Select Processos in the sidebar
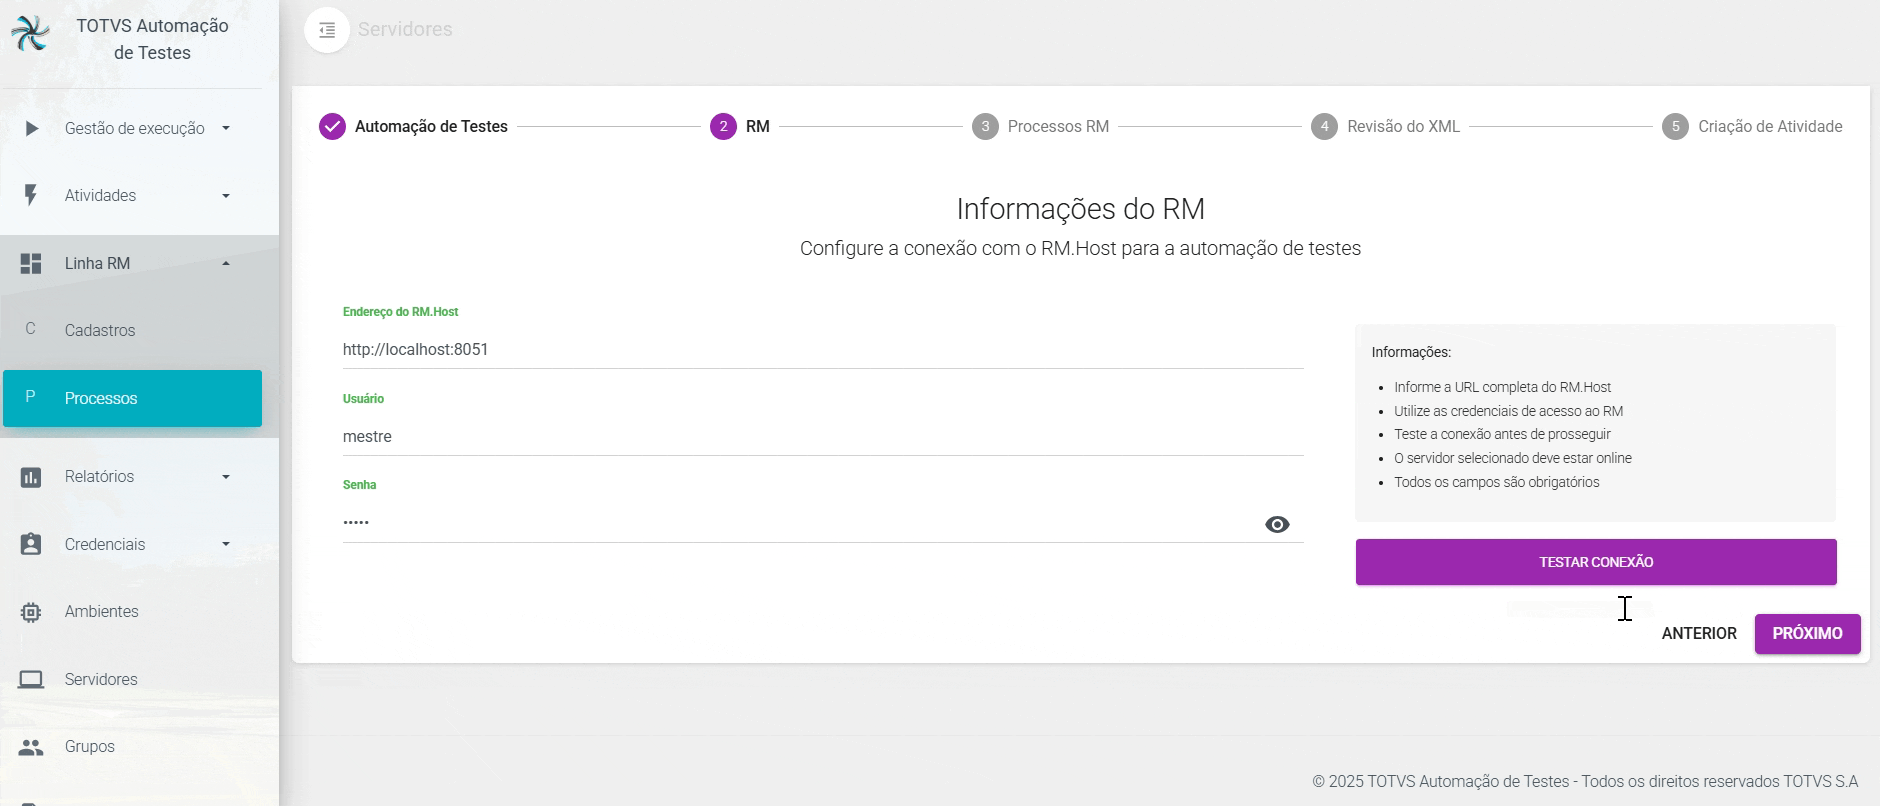This screenshot has width=1880, height=806. (132, 398)
